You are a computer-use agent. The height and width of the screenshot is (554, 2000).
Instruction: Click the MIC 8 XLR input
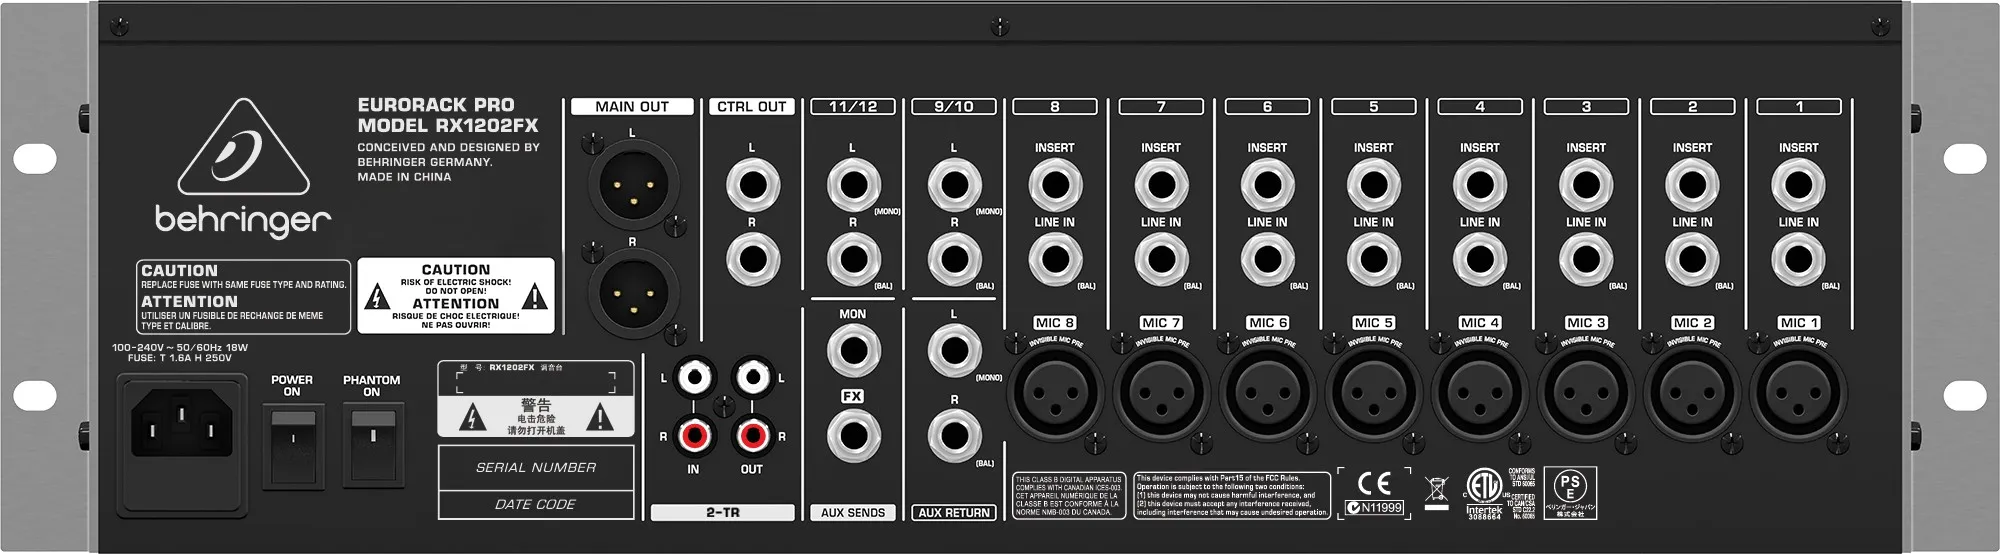pos(1054,392)
